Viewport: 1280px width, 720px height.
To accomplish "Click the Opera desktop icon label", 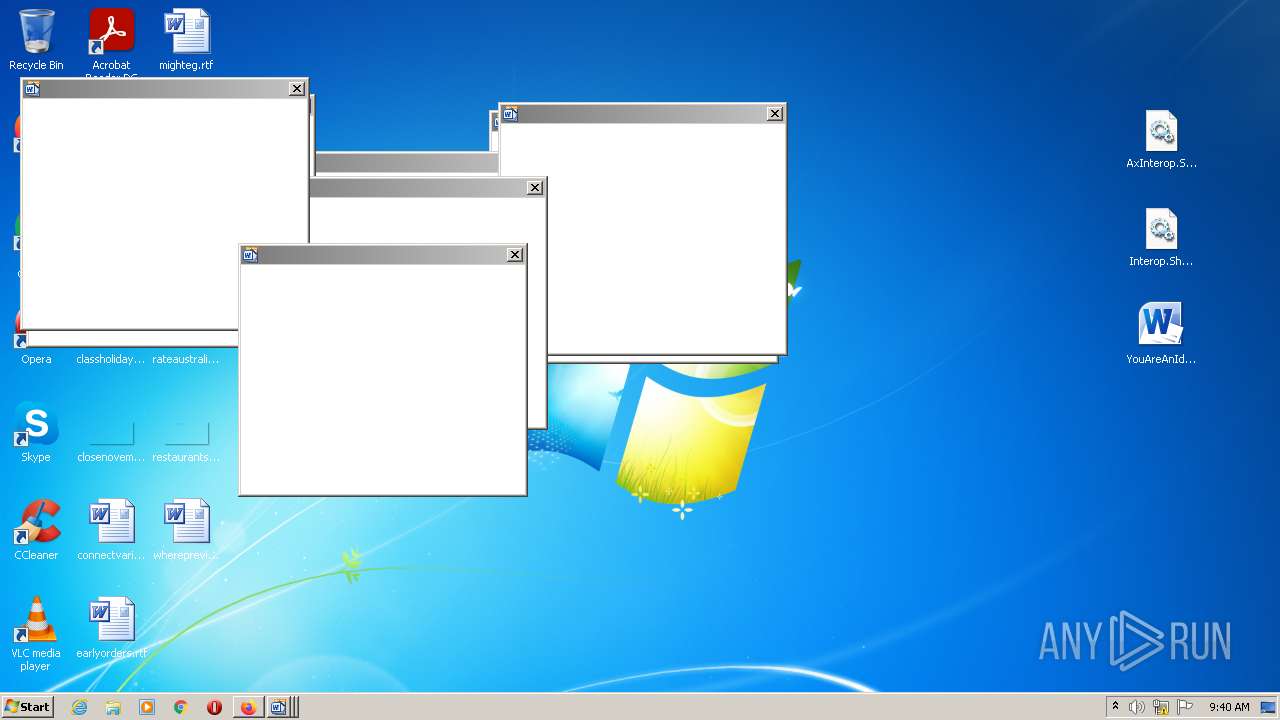I will pos(36,359).
